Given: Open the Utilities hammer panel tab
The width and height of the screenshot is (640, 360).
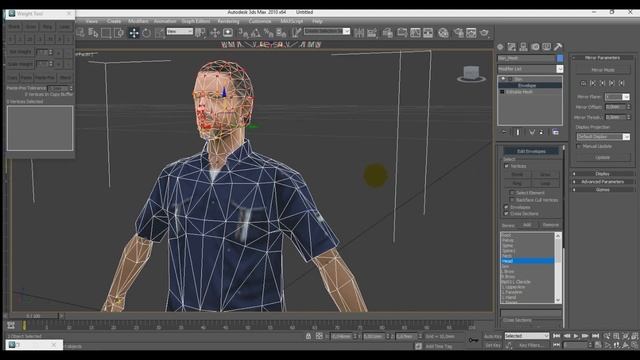Looking at the screenshot, I should tap(558, 47).
